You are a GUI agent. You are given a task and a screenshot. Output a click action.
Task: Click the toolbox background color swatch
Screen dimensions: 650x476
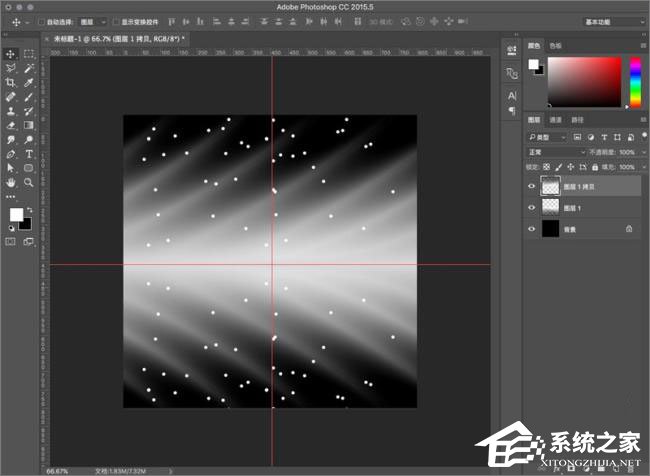click(x=26, y=224)
